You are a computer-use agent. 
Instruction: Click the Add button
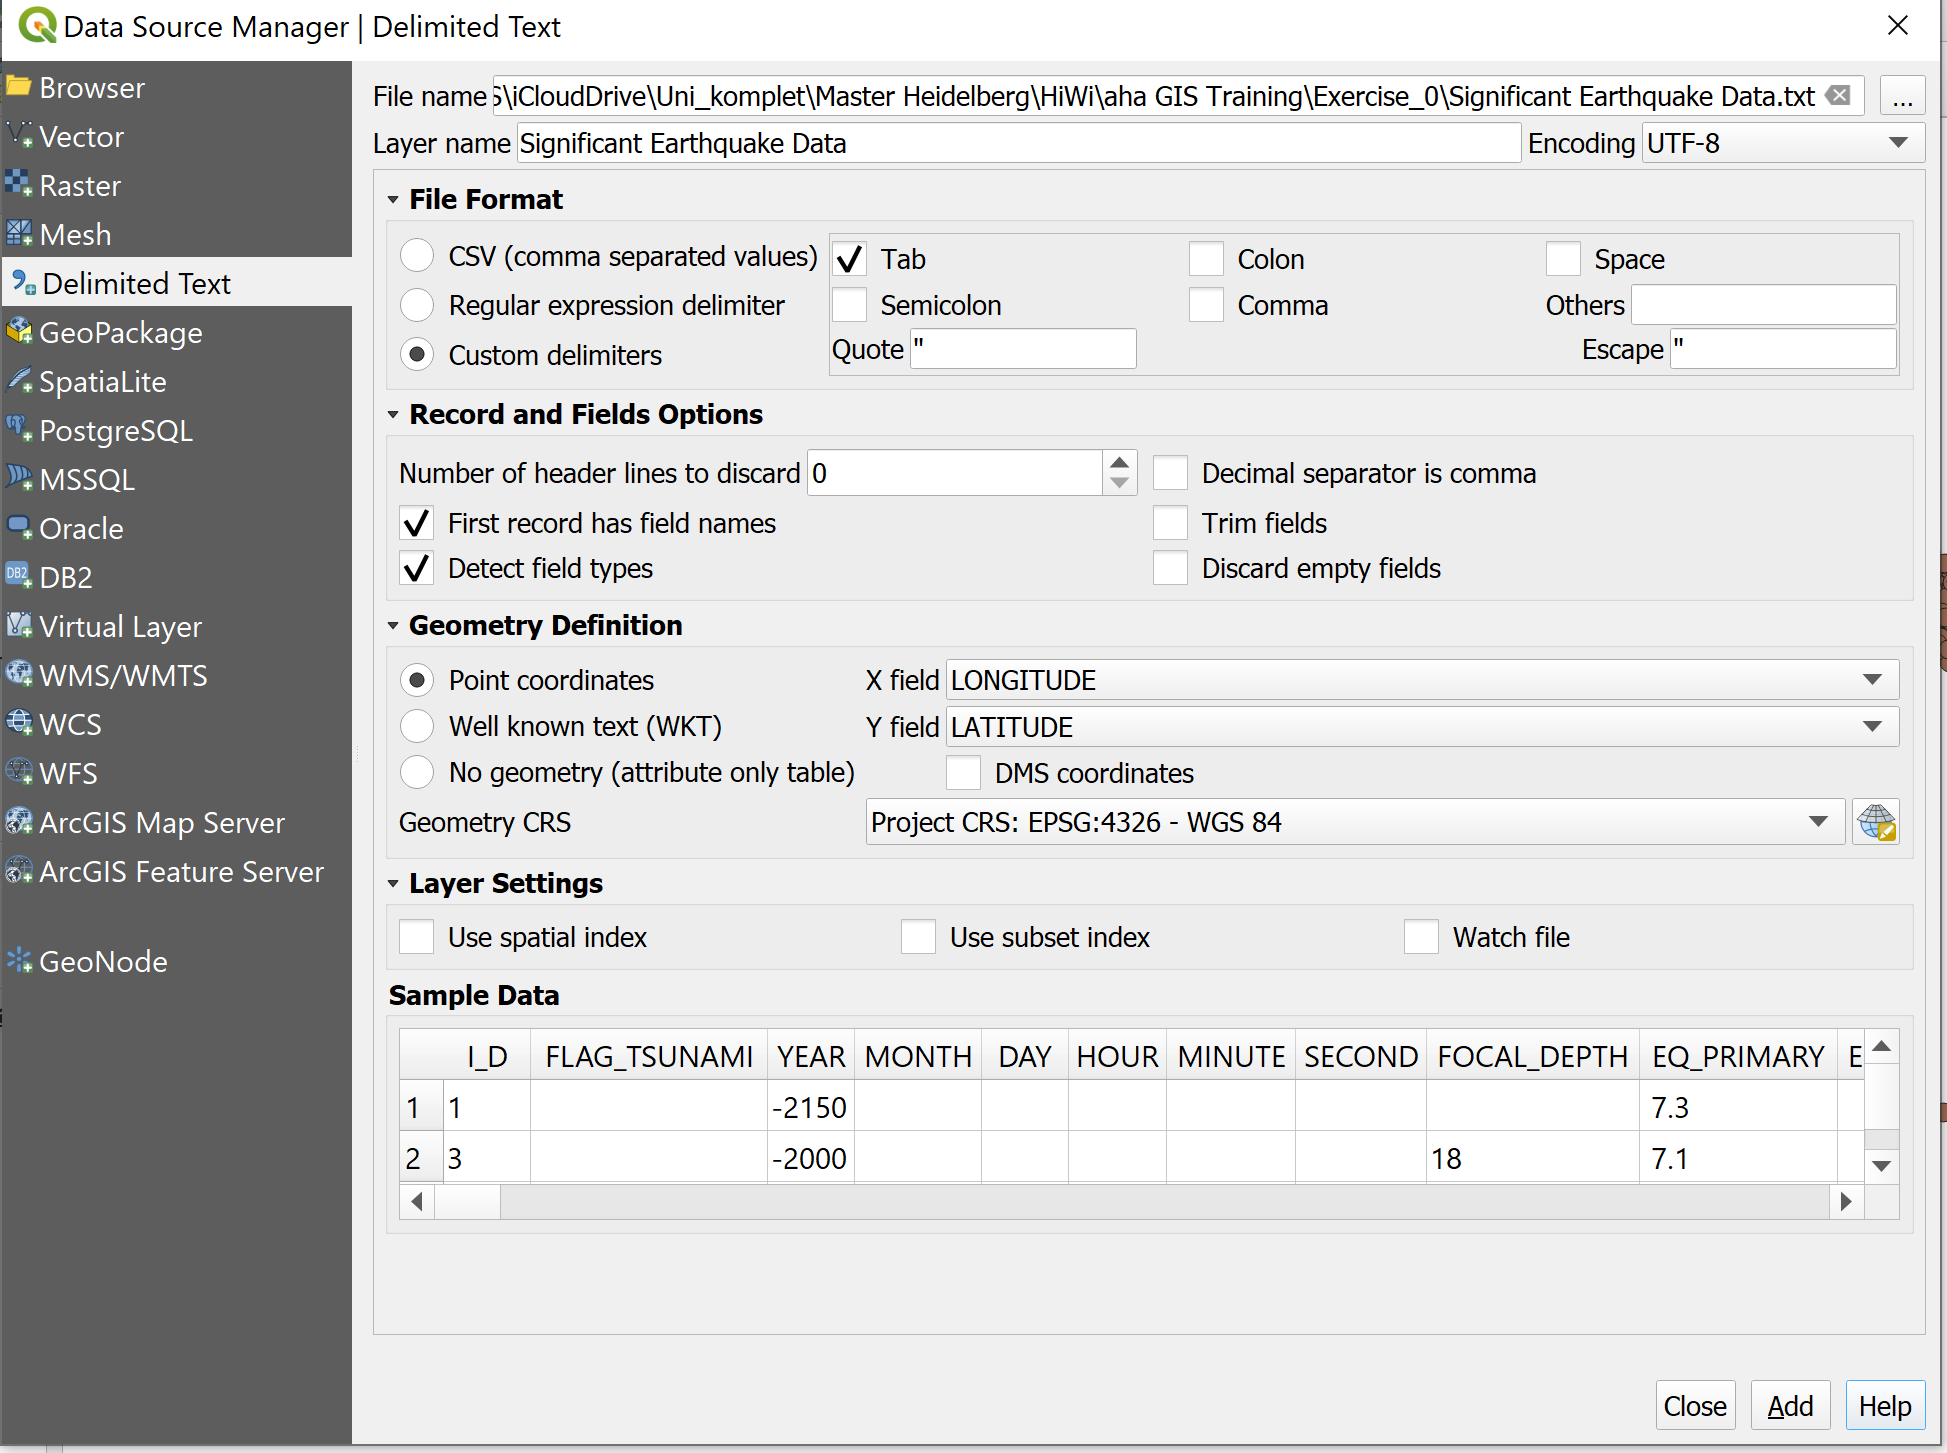point(1789,1406)
